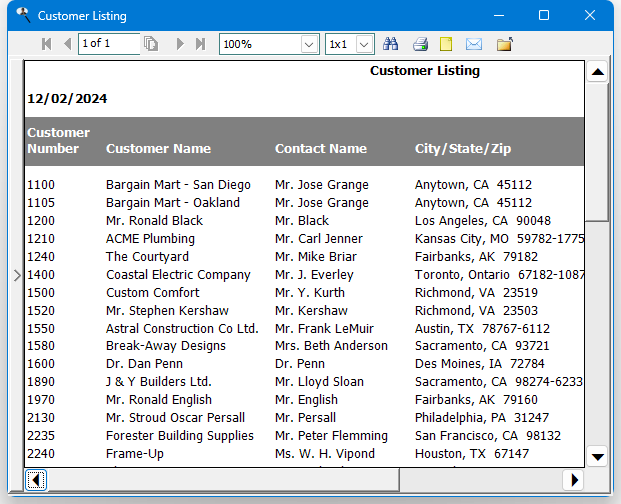Image resolution: width=621 pixels, height=504 pixels.
Task: Select 'Bargain Mart - Oakland' customer name
Action: point(173,203)
